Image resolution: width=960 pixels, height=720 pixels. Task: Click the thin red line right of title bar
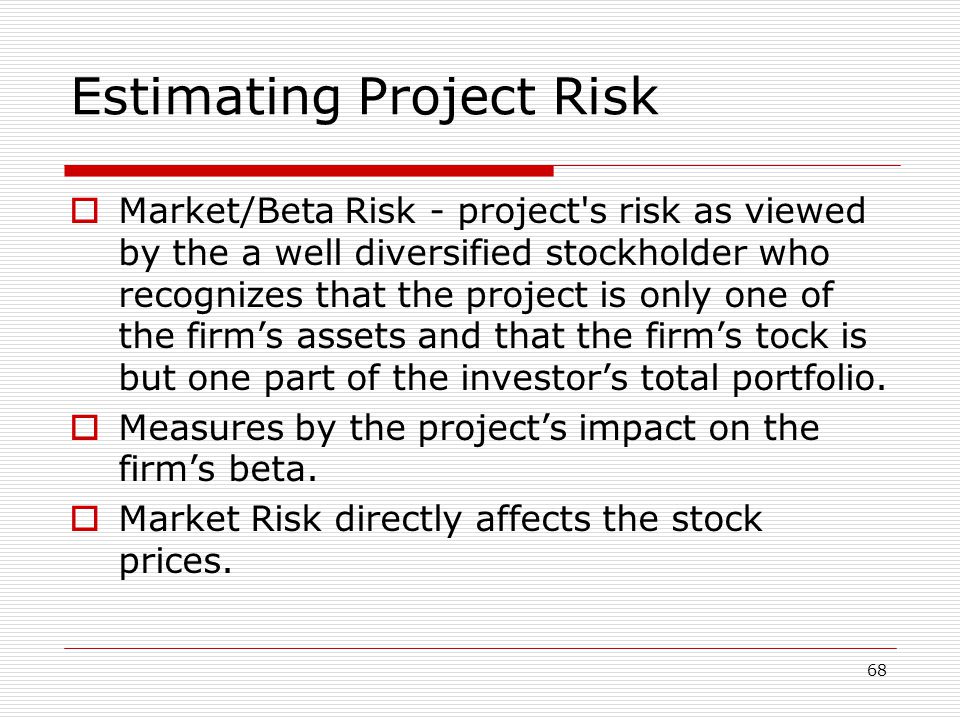(727, 165)
